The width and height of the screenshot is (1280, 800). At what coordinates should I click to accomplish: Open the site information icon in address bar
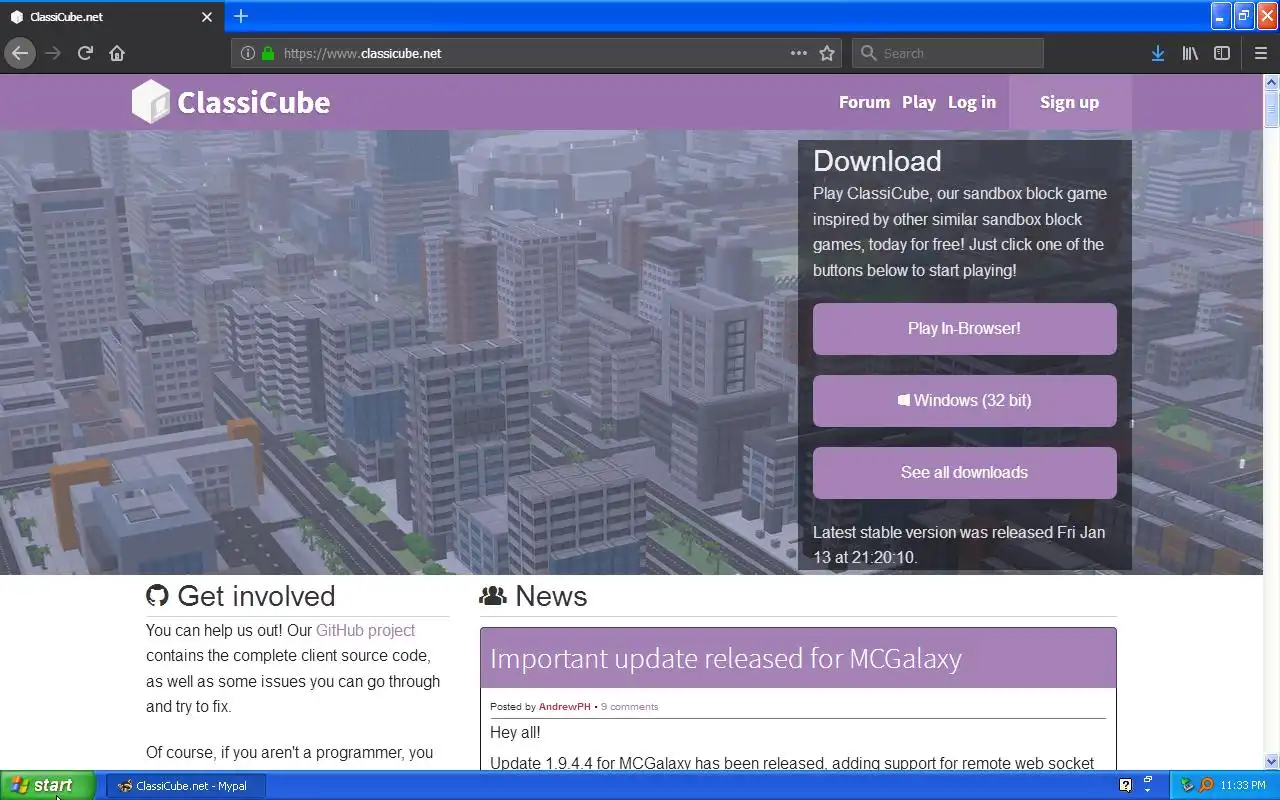click(248, 53)
